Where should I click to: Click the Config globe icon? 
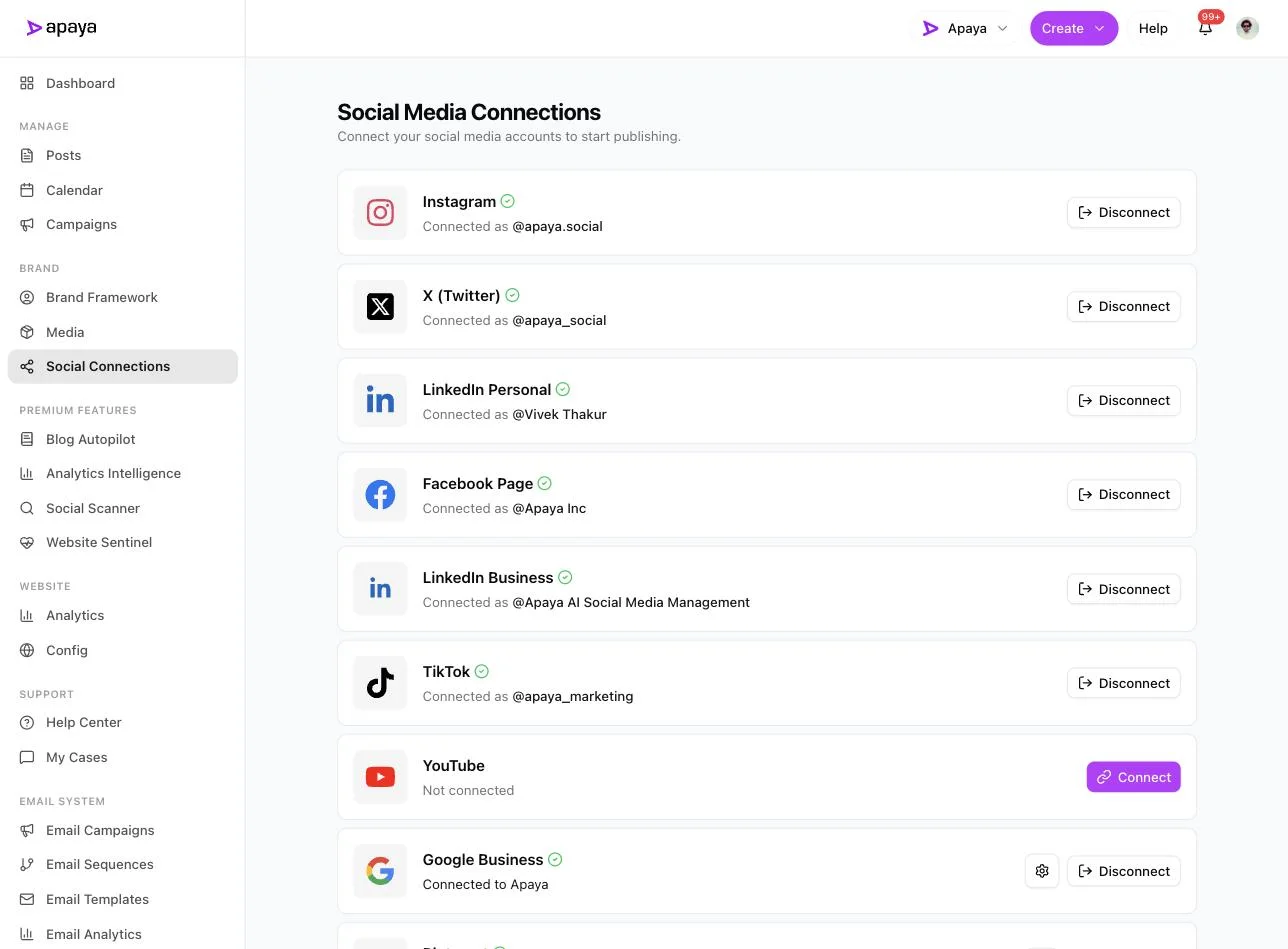click(27, 650)
